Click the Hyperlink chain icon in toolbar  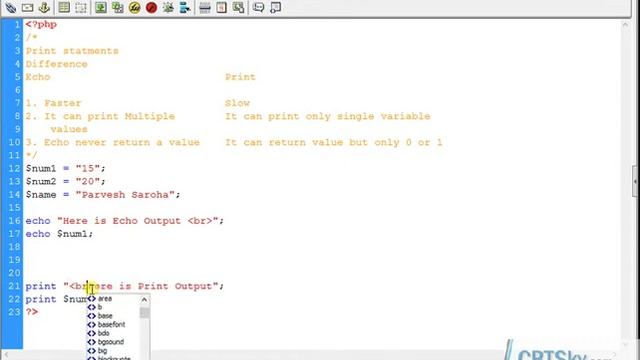click(11, 7)
